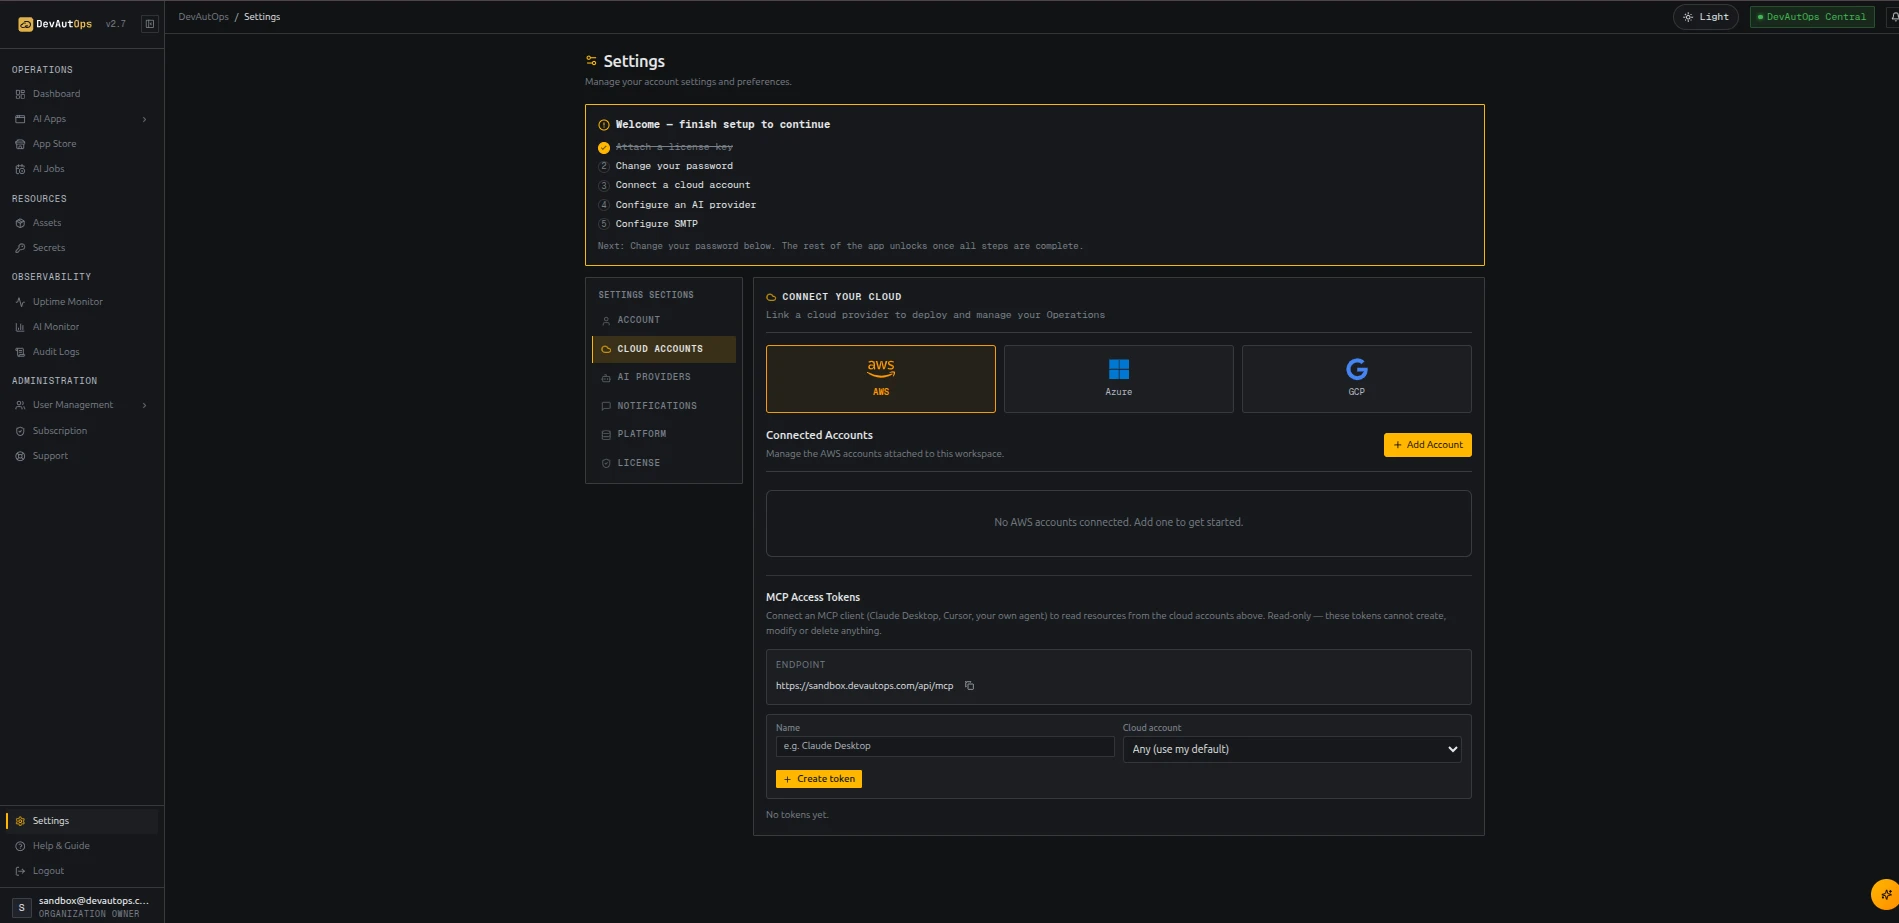
Task: Open the Cloud account dropdown
Action: coord(1292,749)
